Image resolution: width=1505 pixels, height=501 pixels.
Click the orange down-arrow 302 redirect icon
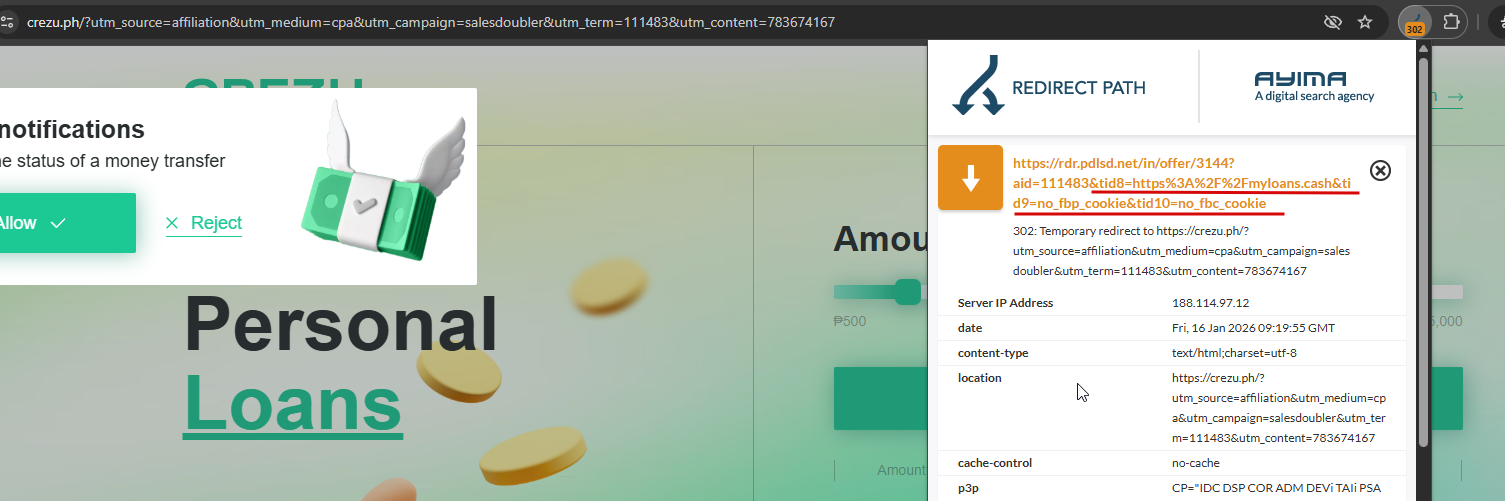[x=970, y=178]
